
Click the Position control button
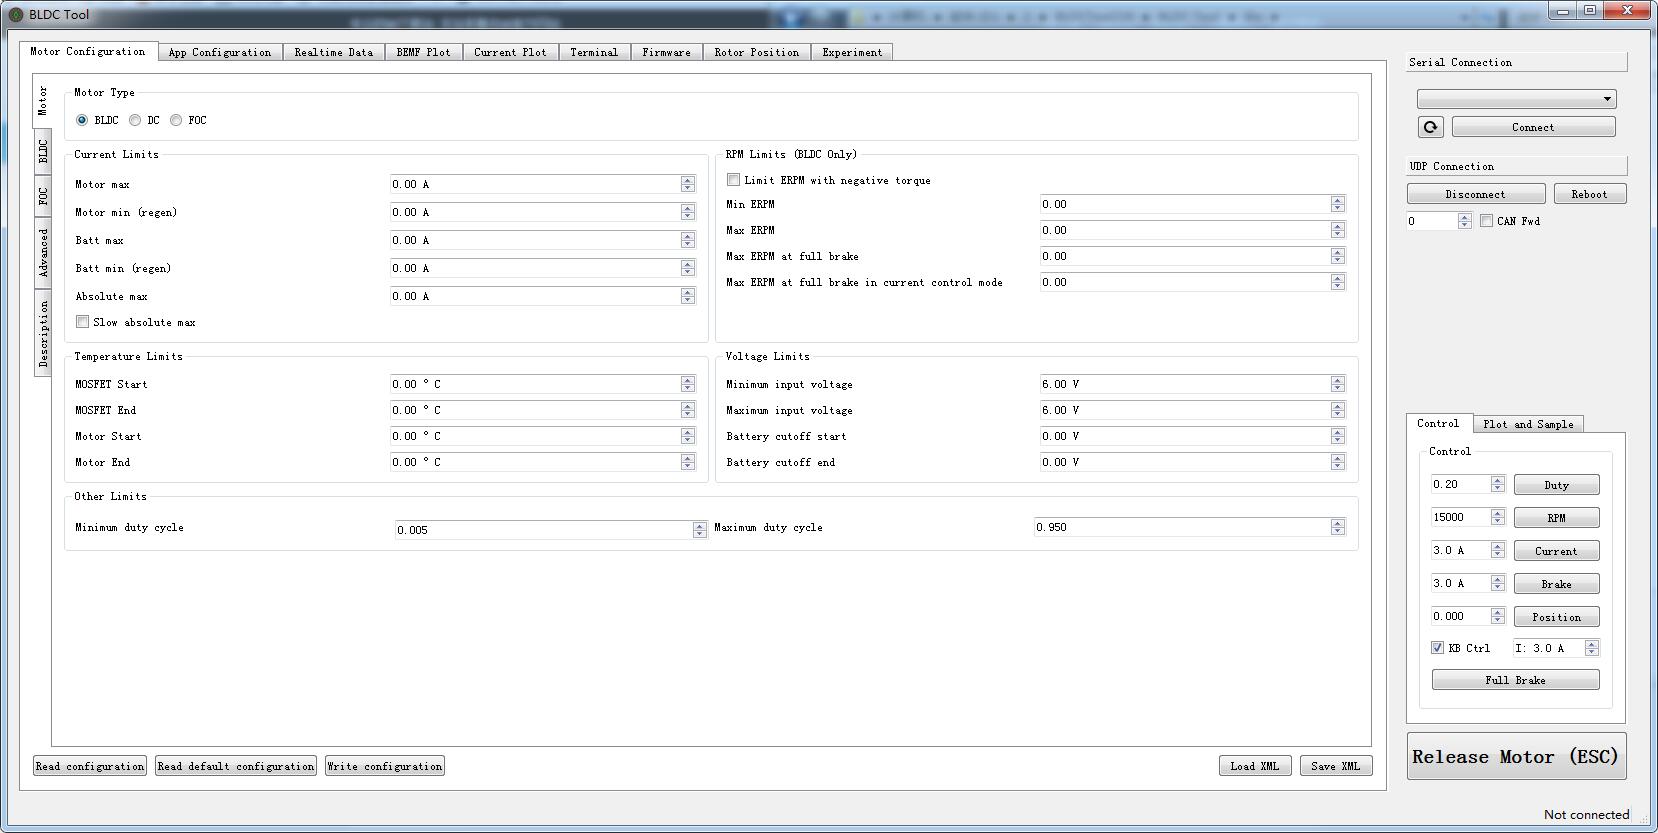(1557, 617)
